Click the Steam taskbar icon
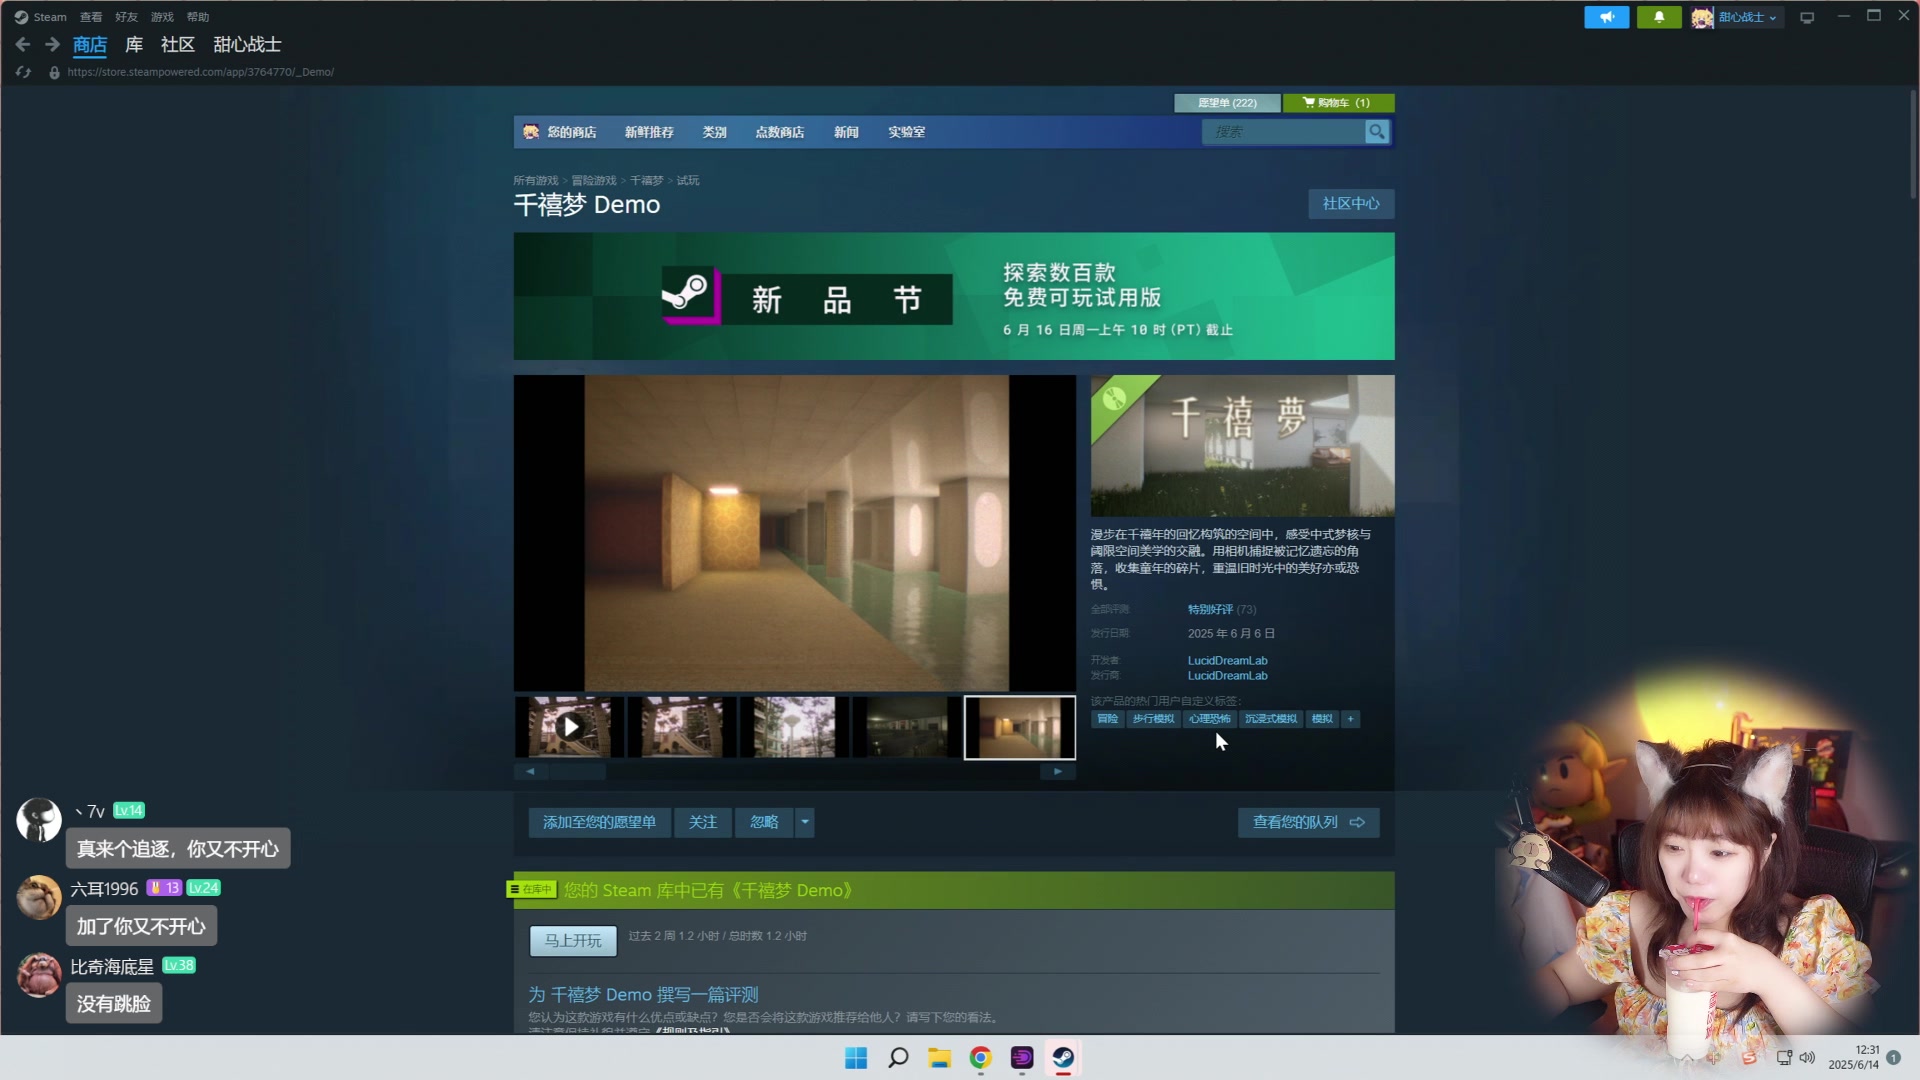This screenshot has height=1080, width=1920. pyautogui.click(x=1063, y=1058)
